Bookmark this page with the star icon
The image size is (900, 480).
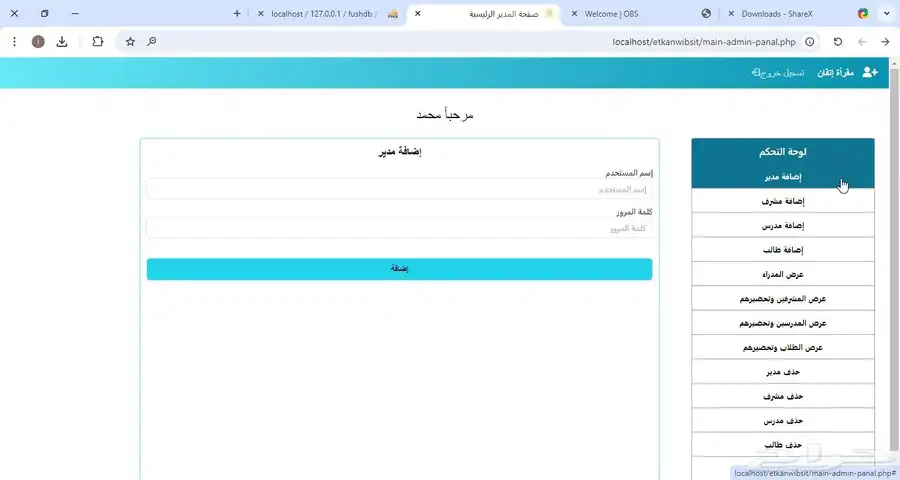[130, 41]
